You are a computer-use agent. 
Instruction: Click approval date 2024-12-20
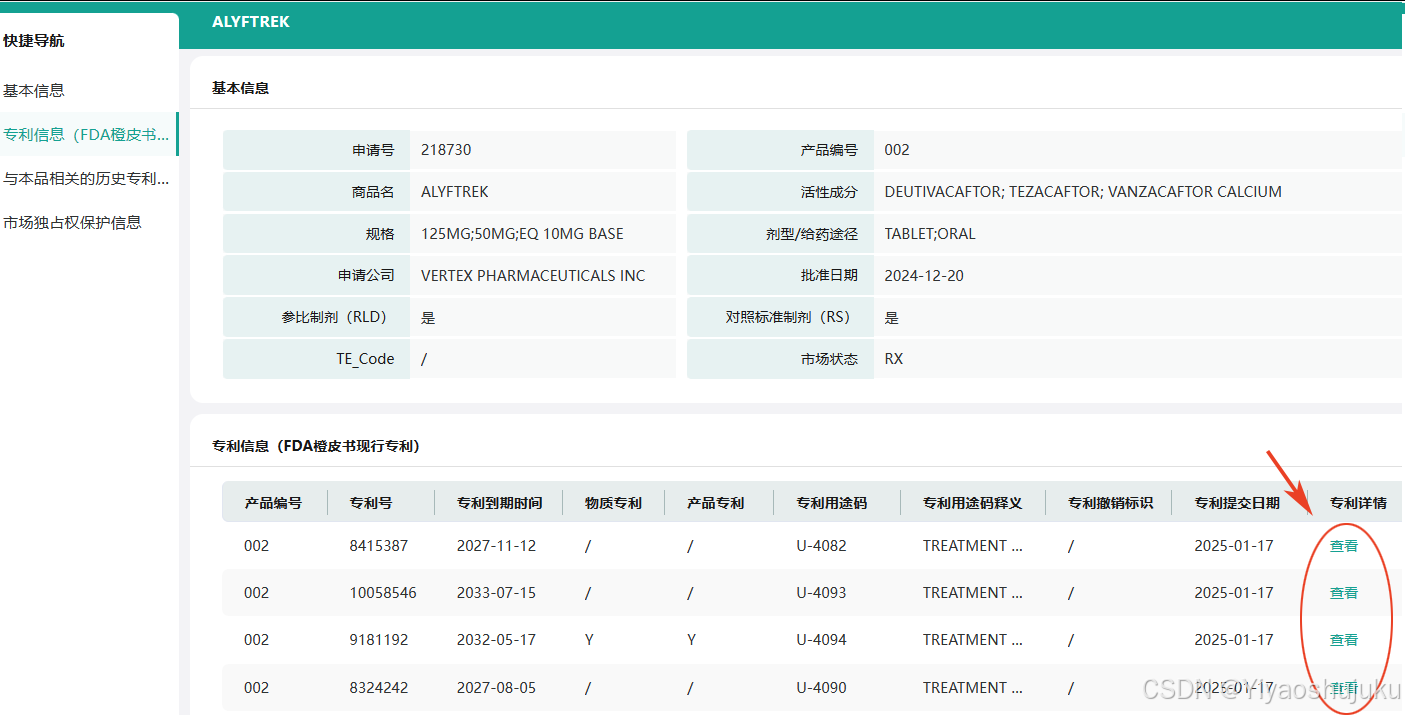pyautogui.click(x=924, y=276)
